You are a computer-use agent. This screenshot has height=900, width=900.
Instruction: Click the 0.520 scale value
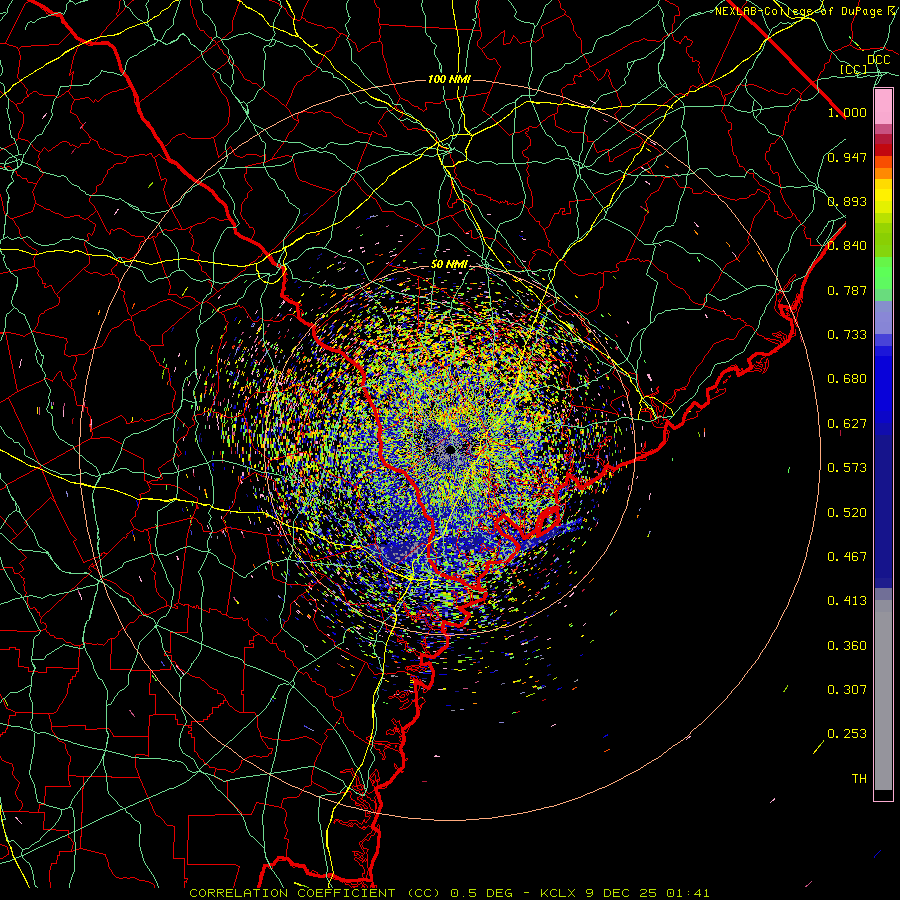click(847, 513)
